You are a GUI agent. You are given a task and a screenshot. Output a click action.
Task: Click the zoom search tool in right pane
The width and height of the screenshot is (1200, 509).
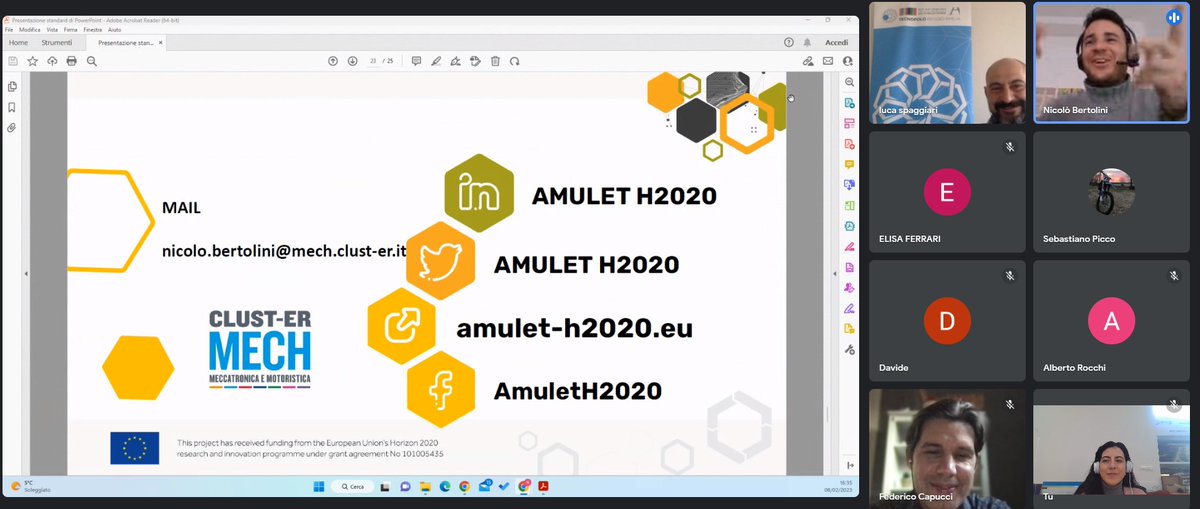point(849,83)
